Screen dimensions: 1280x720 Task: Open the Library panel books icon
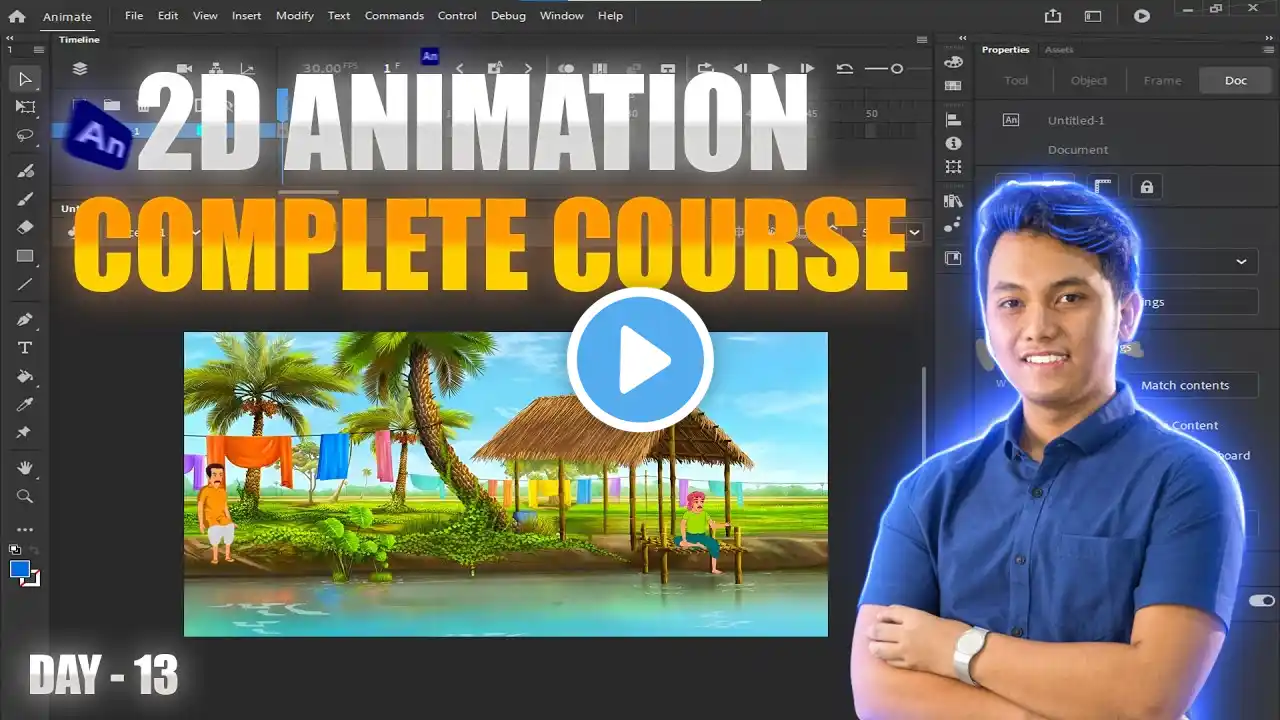point(953,201)
